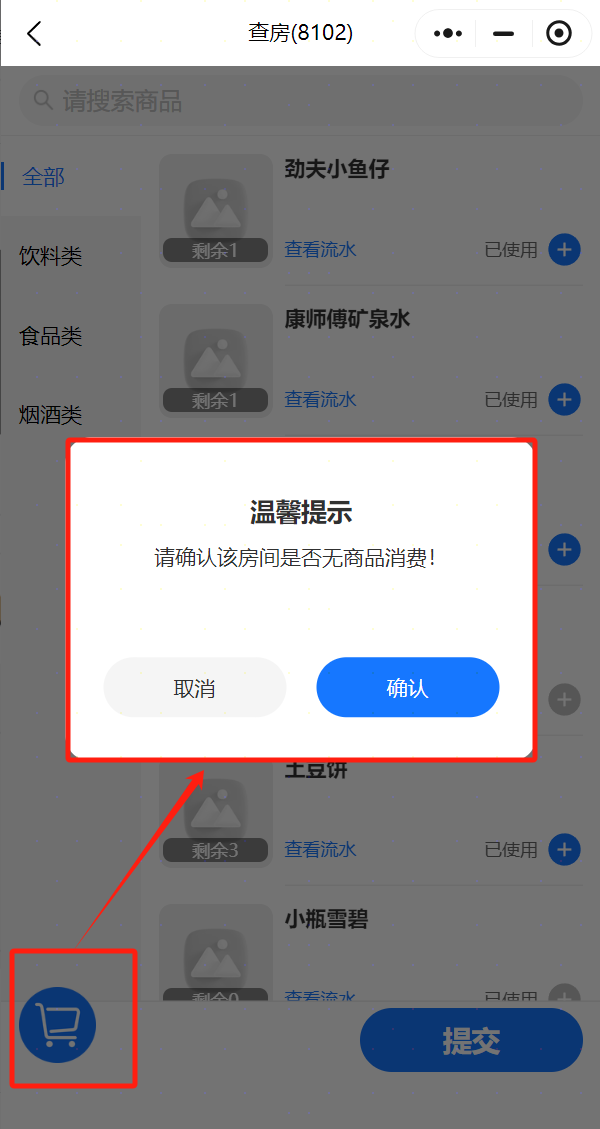
Task: Focus the 请搜索商品 search field
Action: [300, 101]
